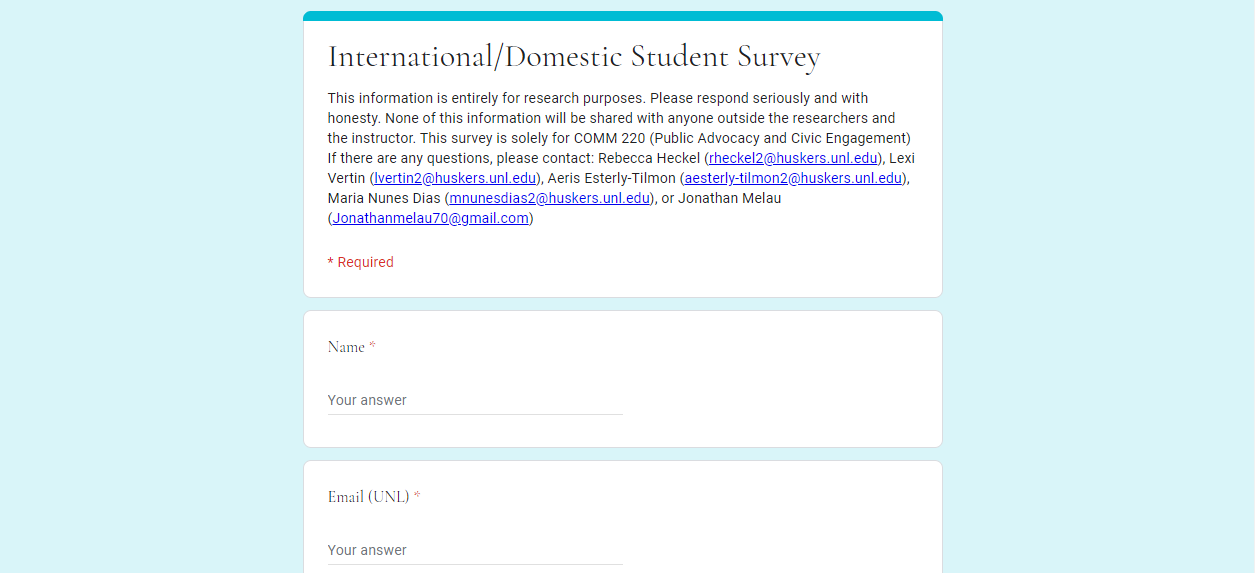This screenshot has width=1255, height=573.
Task: Open the rheckel2@huskers.unl.edu email link
Action: click(793, 158)
